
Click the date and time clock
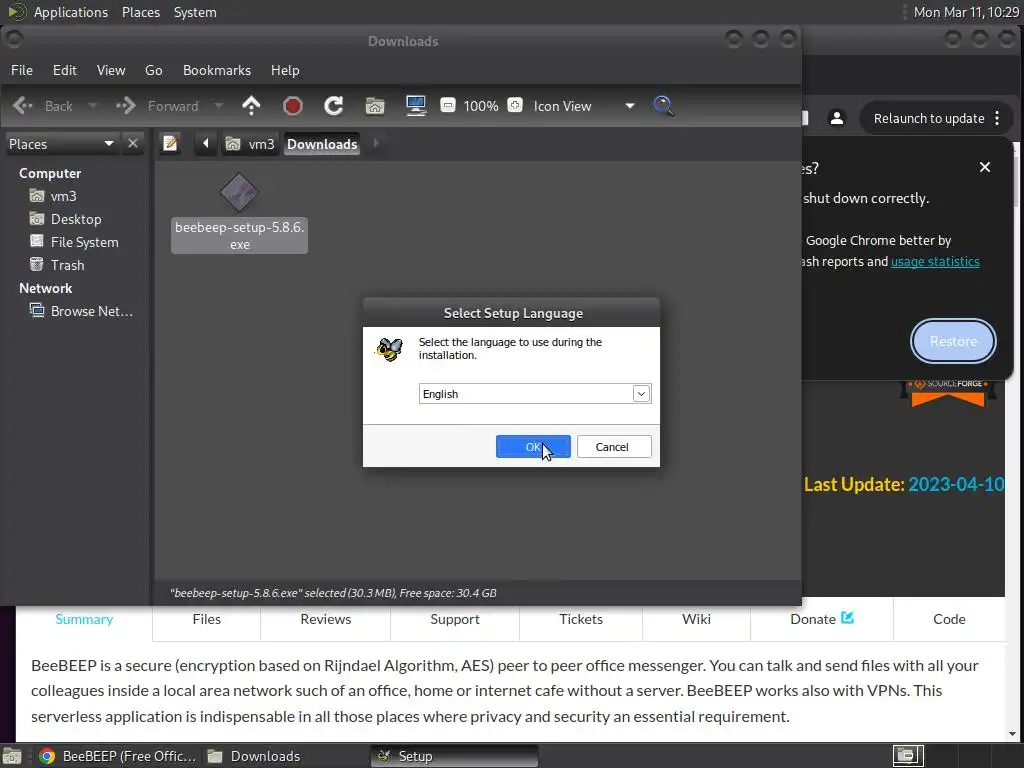tap(966, 12)
